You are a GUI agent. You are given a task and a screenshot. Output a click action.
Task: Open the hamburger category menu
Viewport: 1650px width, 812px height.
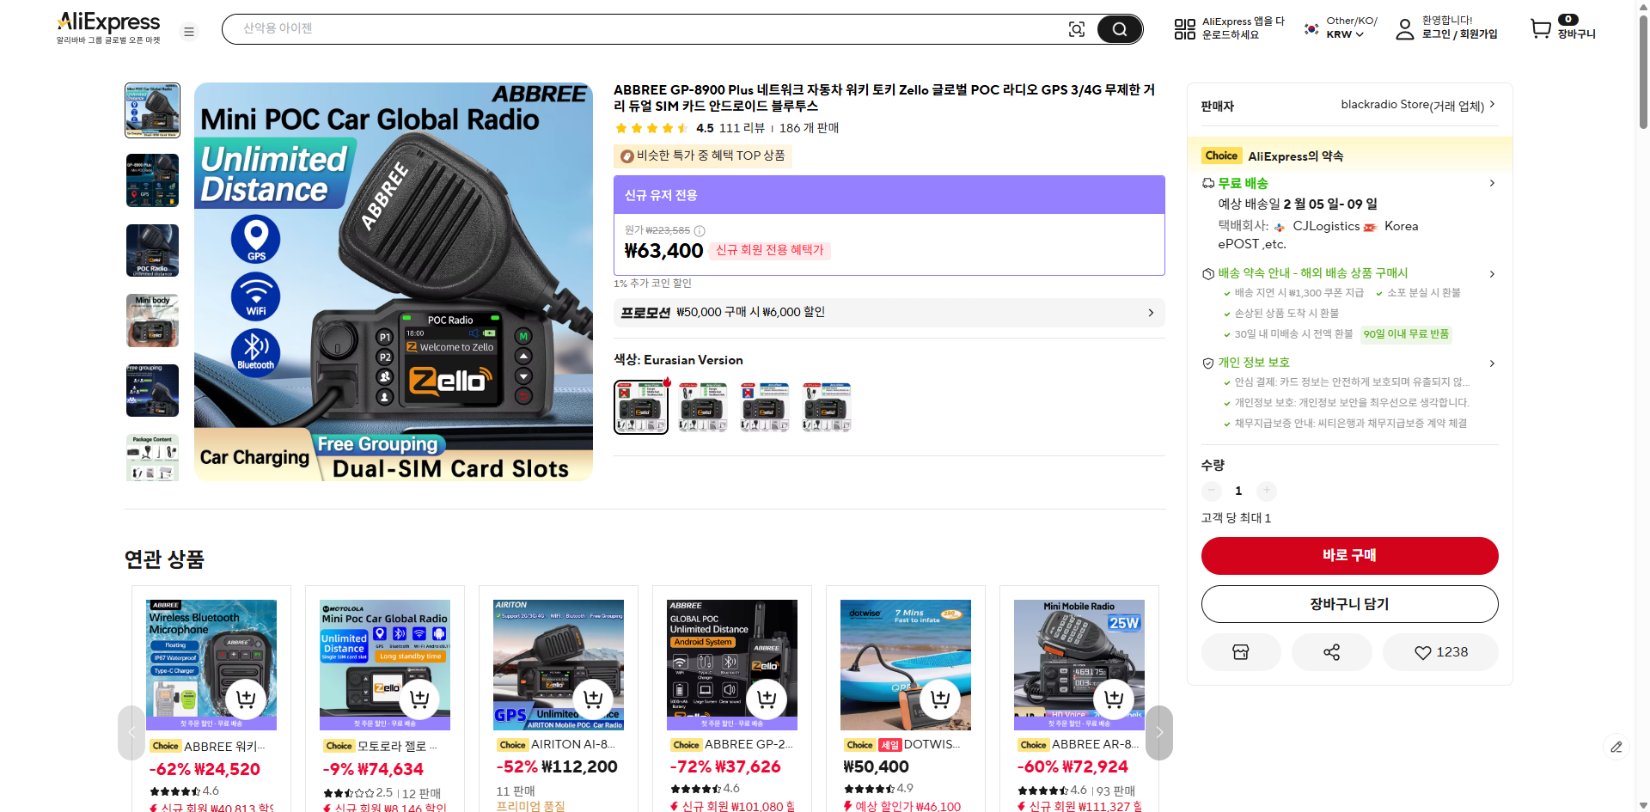click(189, 31)
